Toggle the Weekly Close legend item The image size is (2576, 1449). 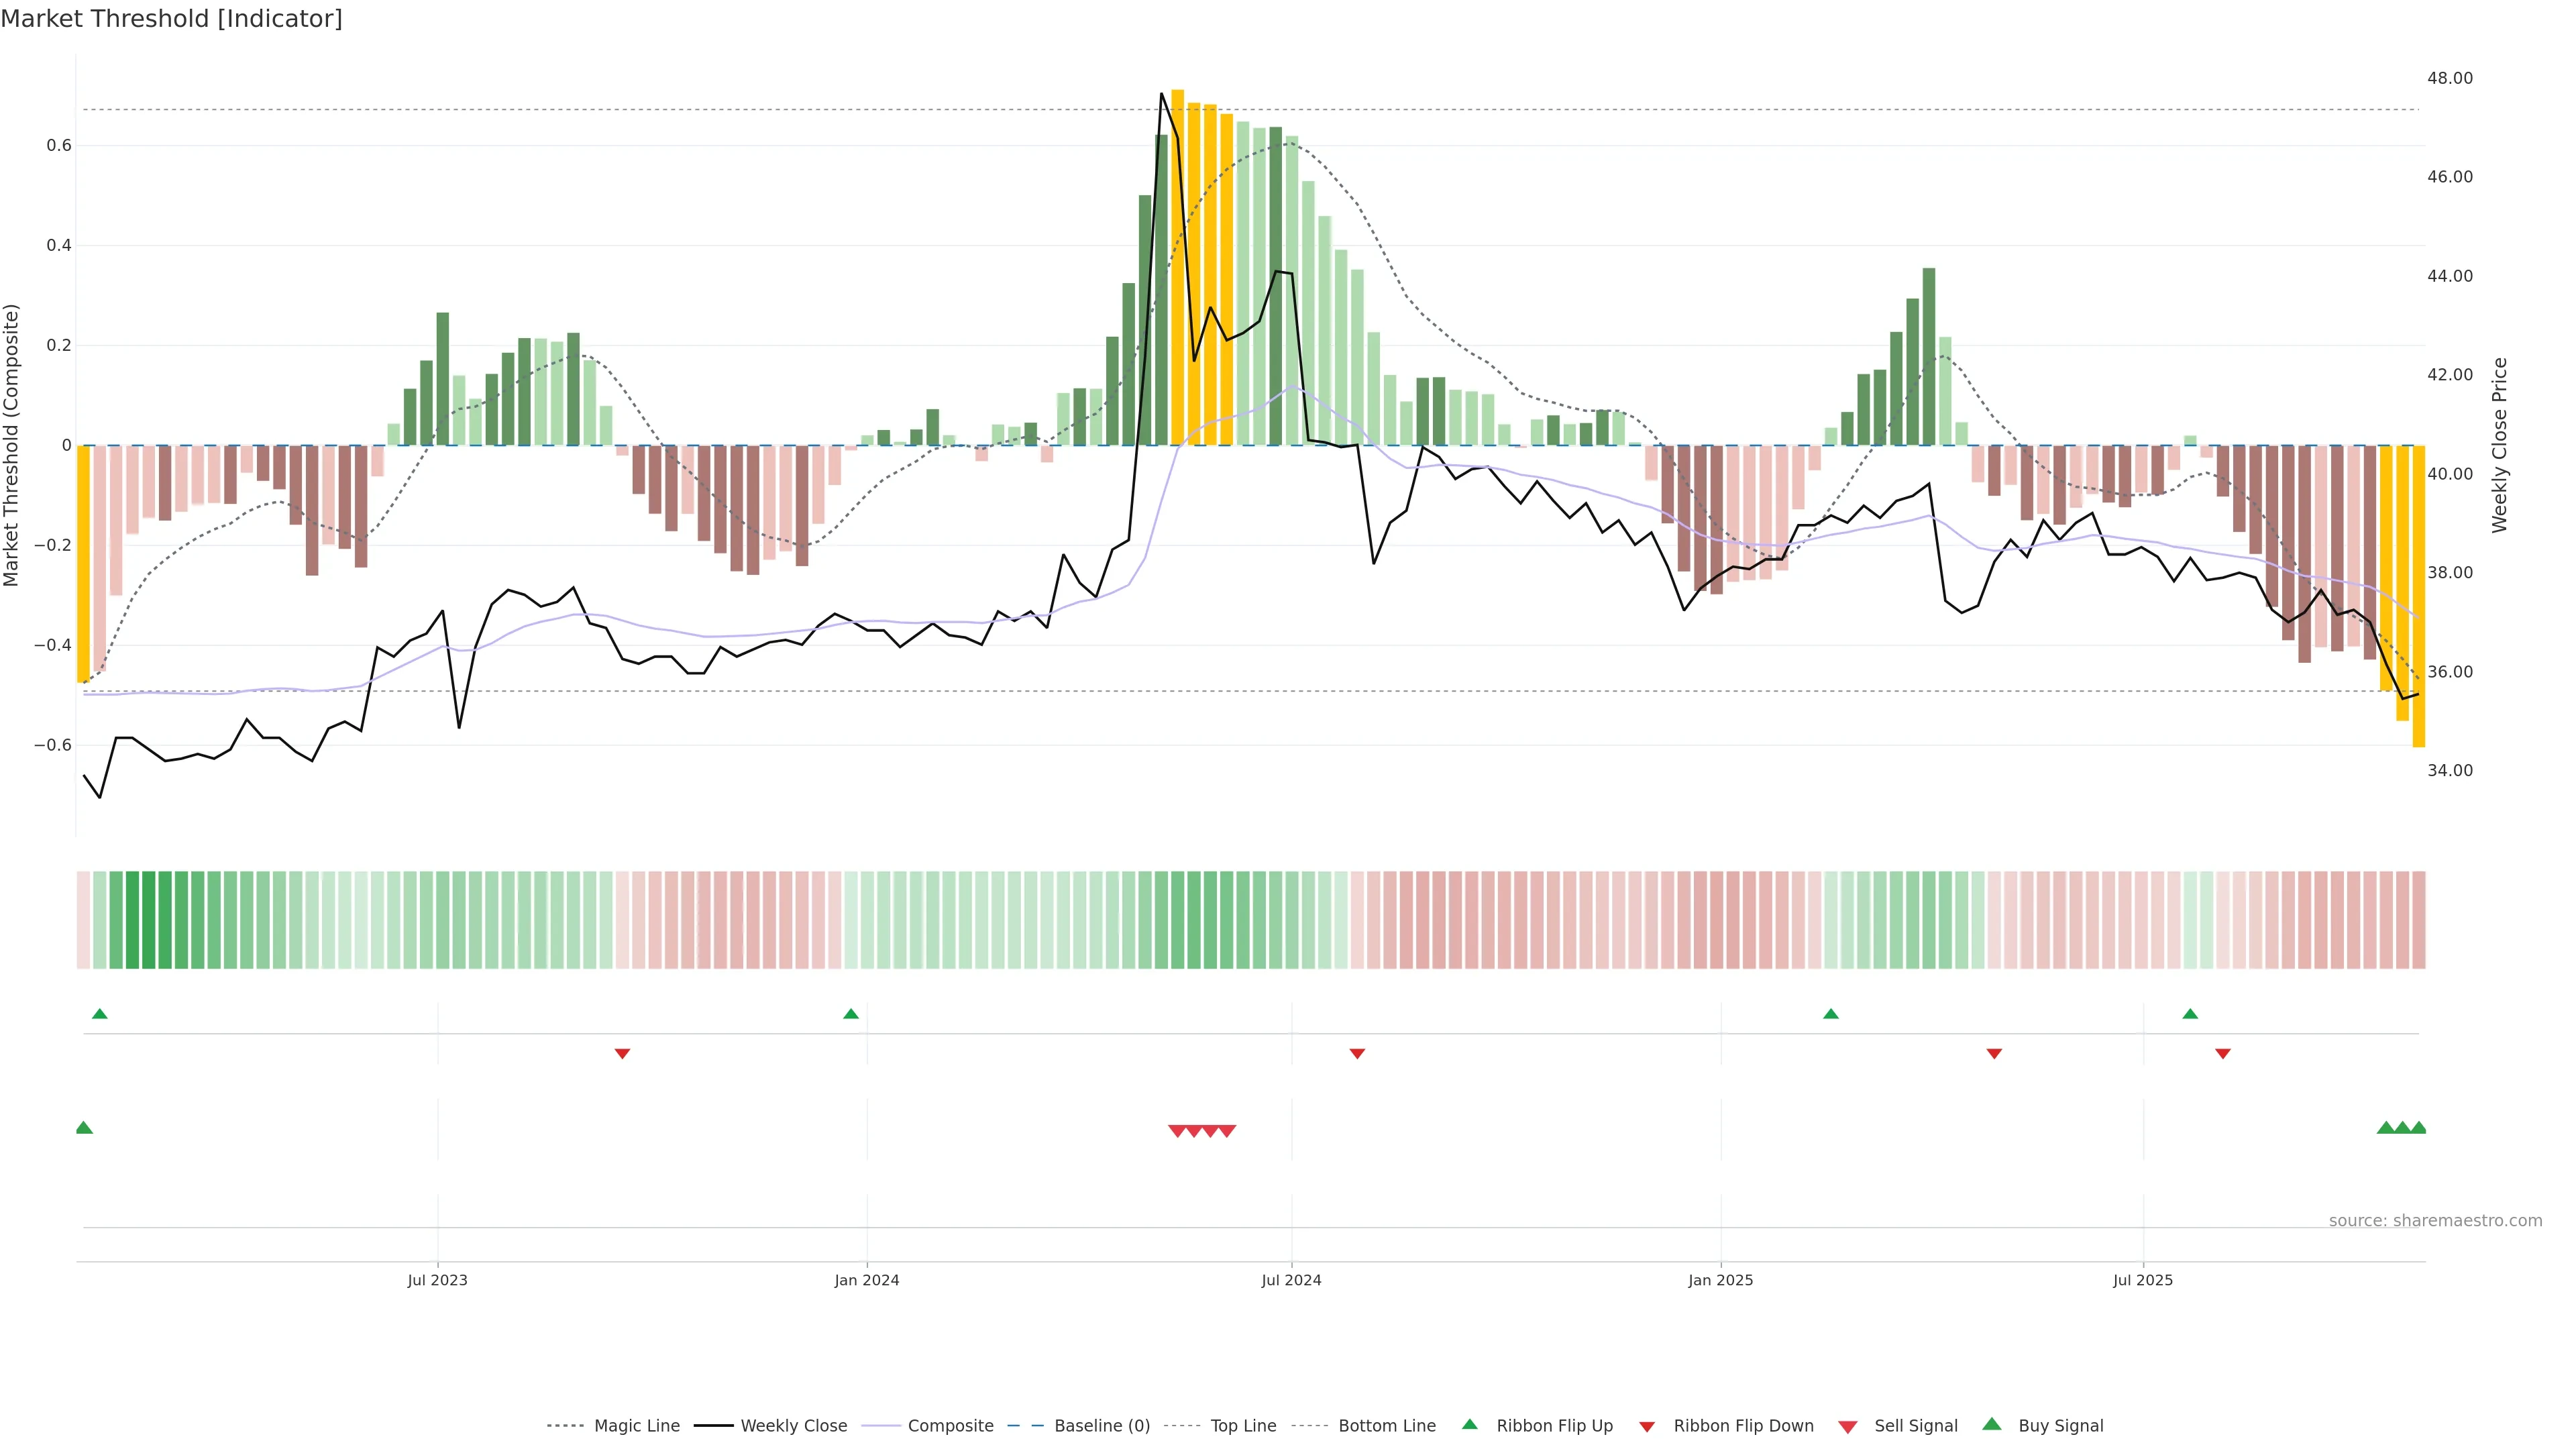point(793,1425)
